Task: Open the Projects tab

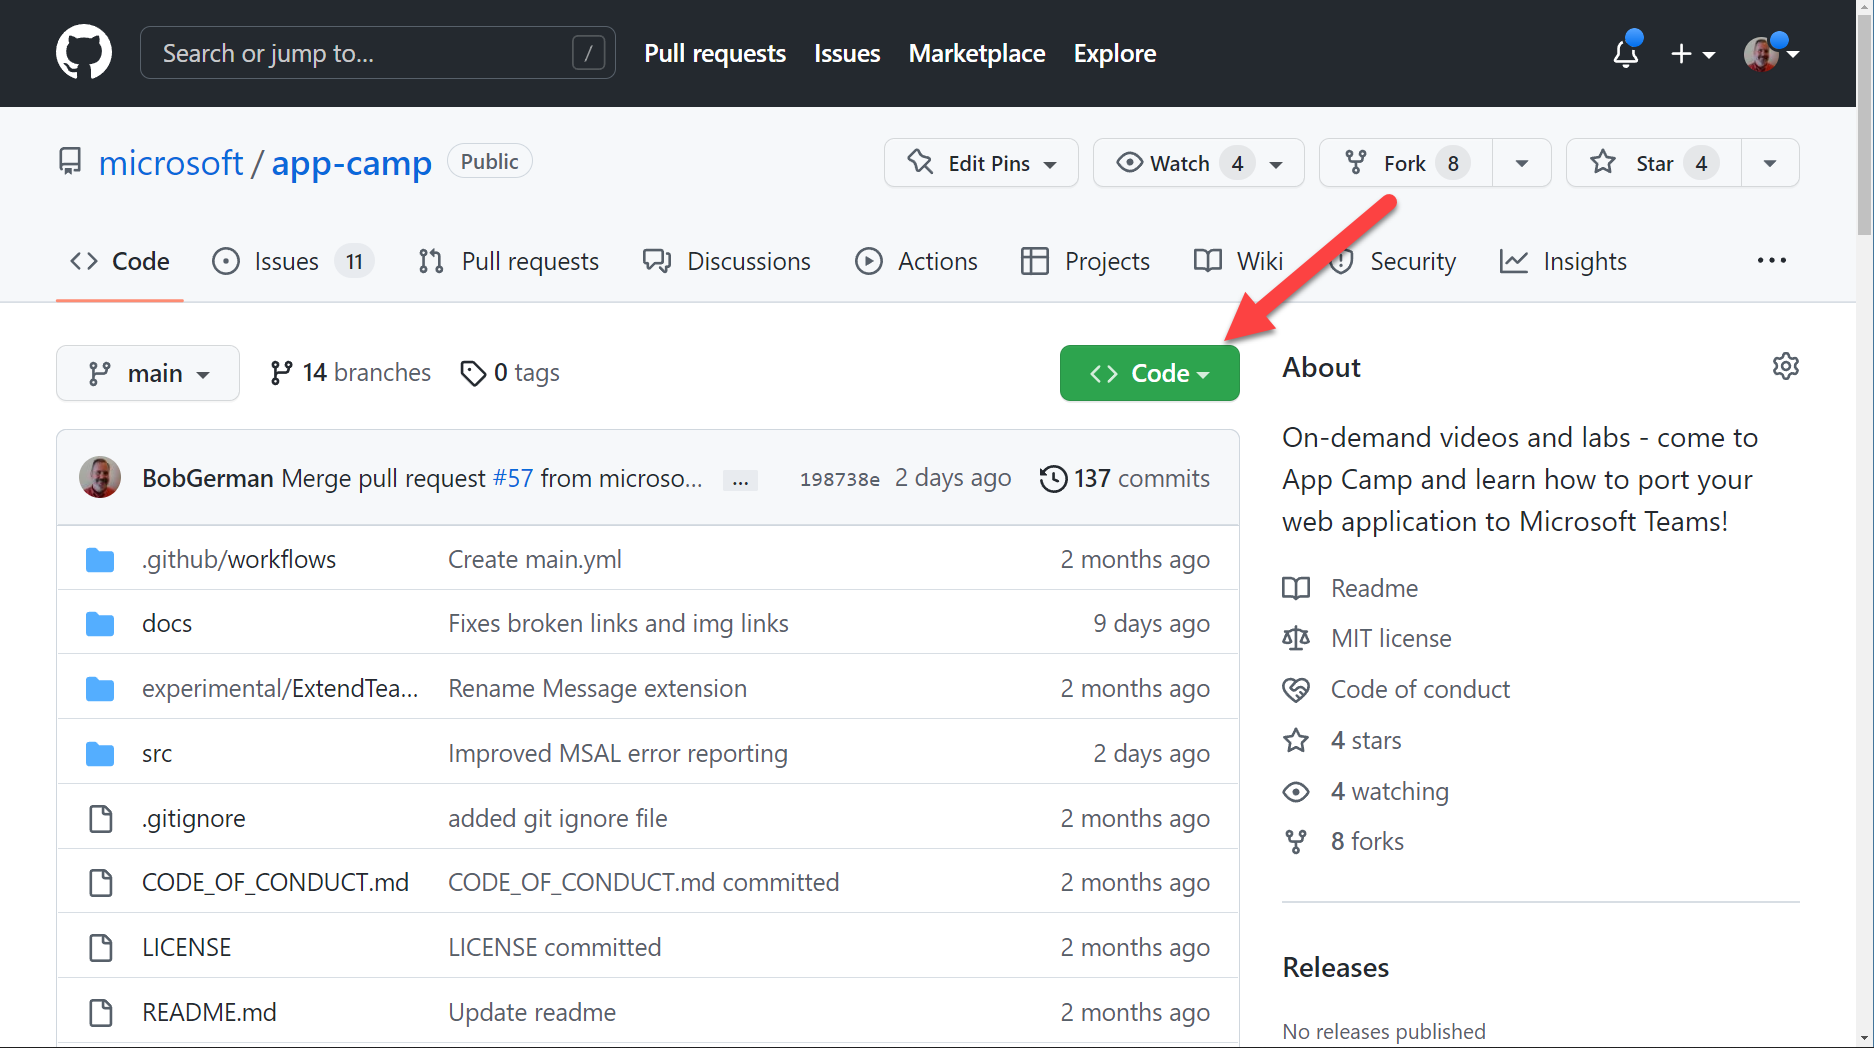Action: click(x=1085, y=261)
